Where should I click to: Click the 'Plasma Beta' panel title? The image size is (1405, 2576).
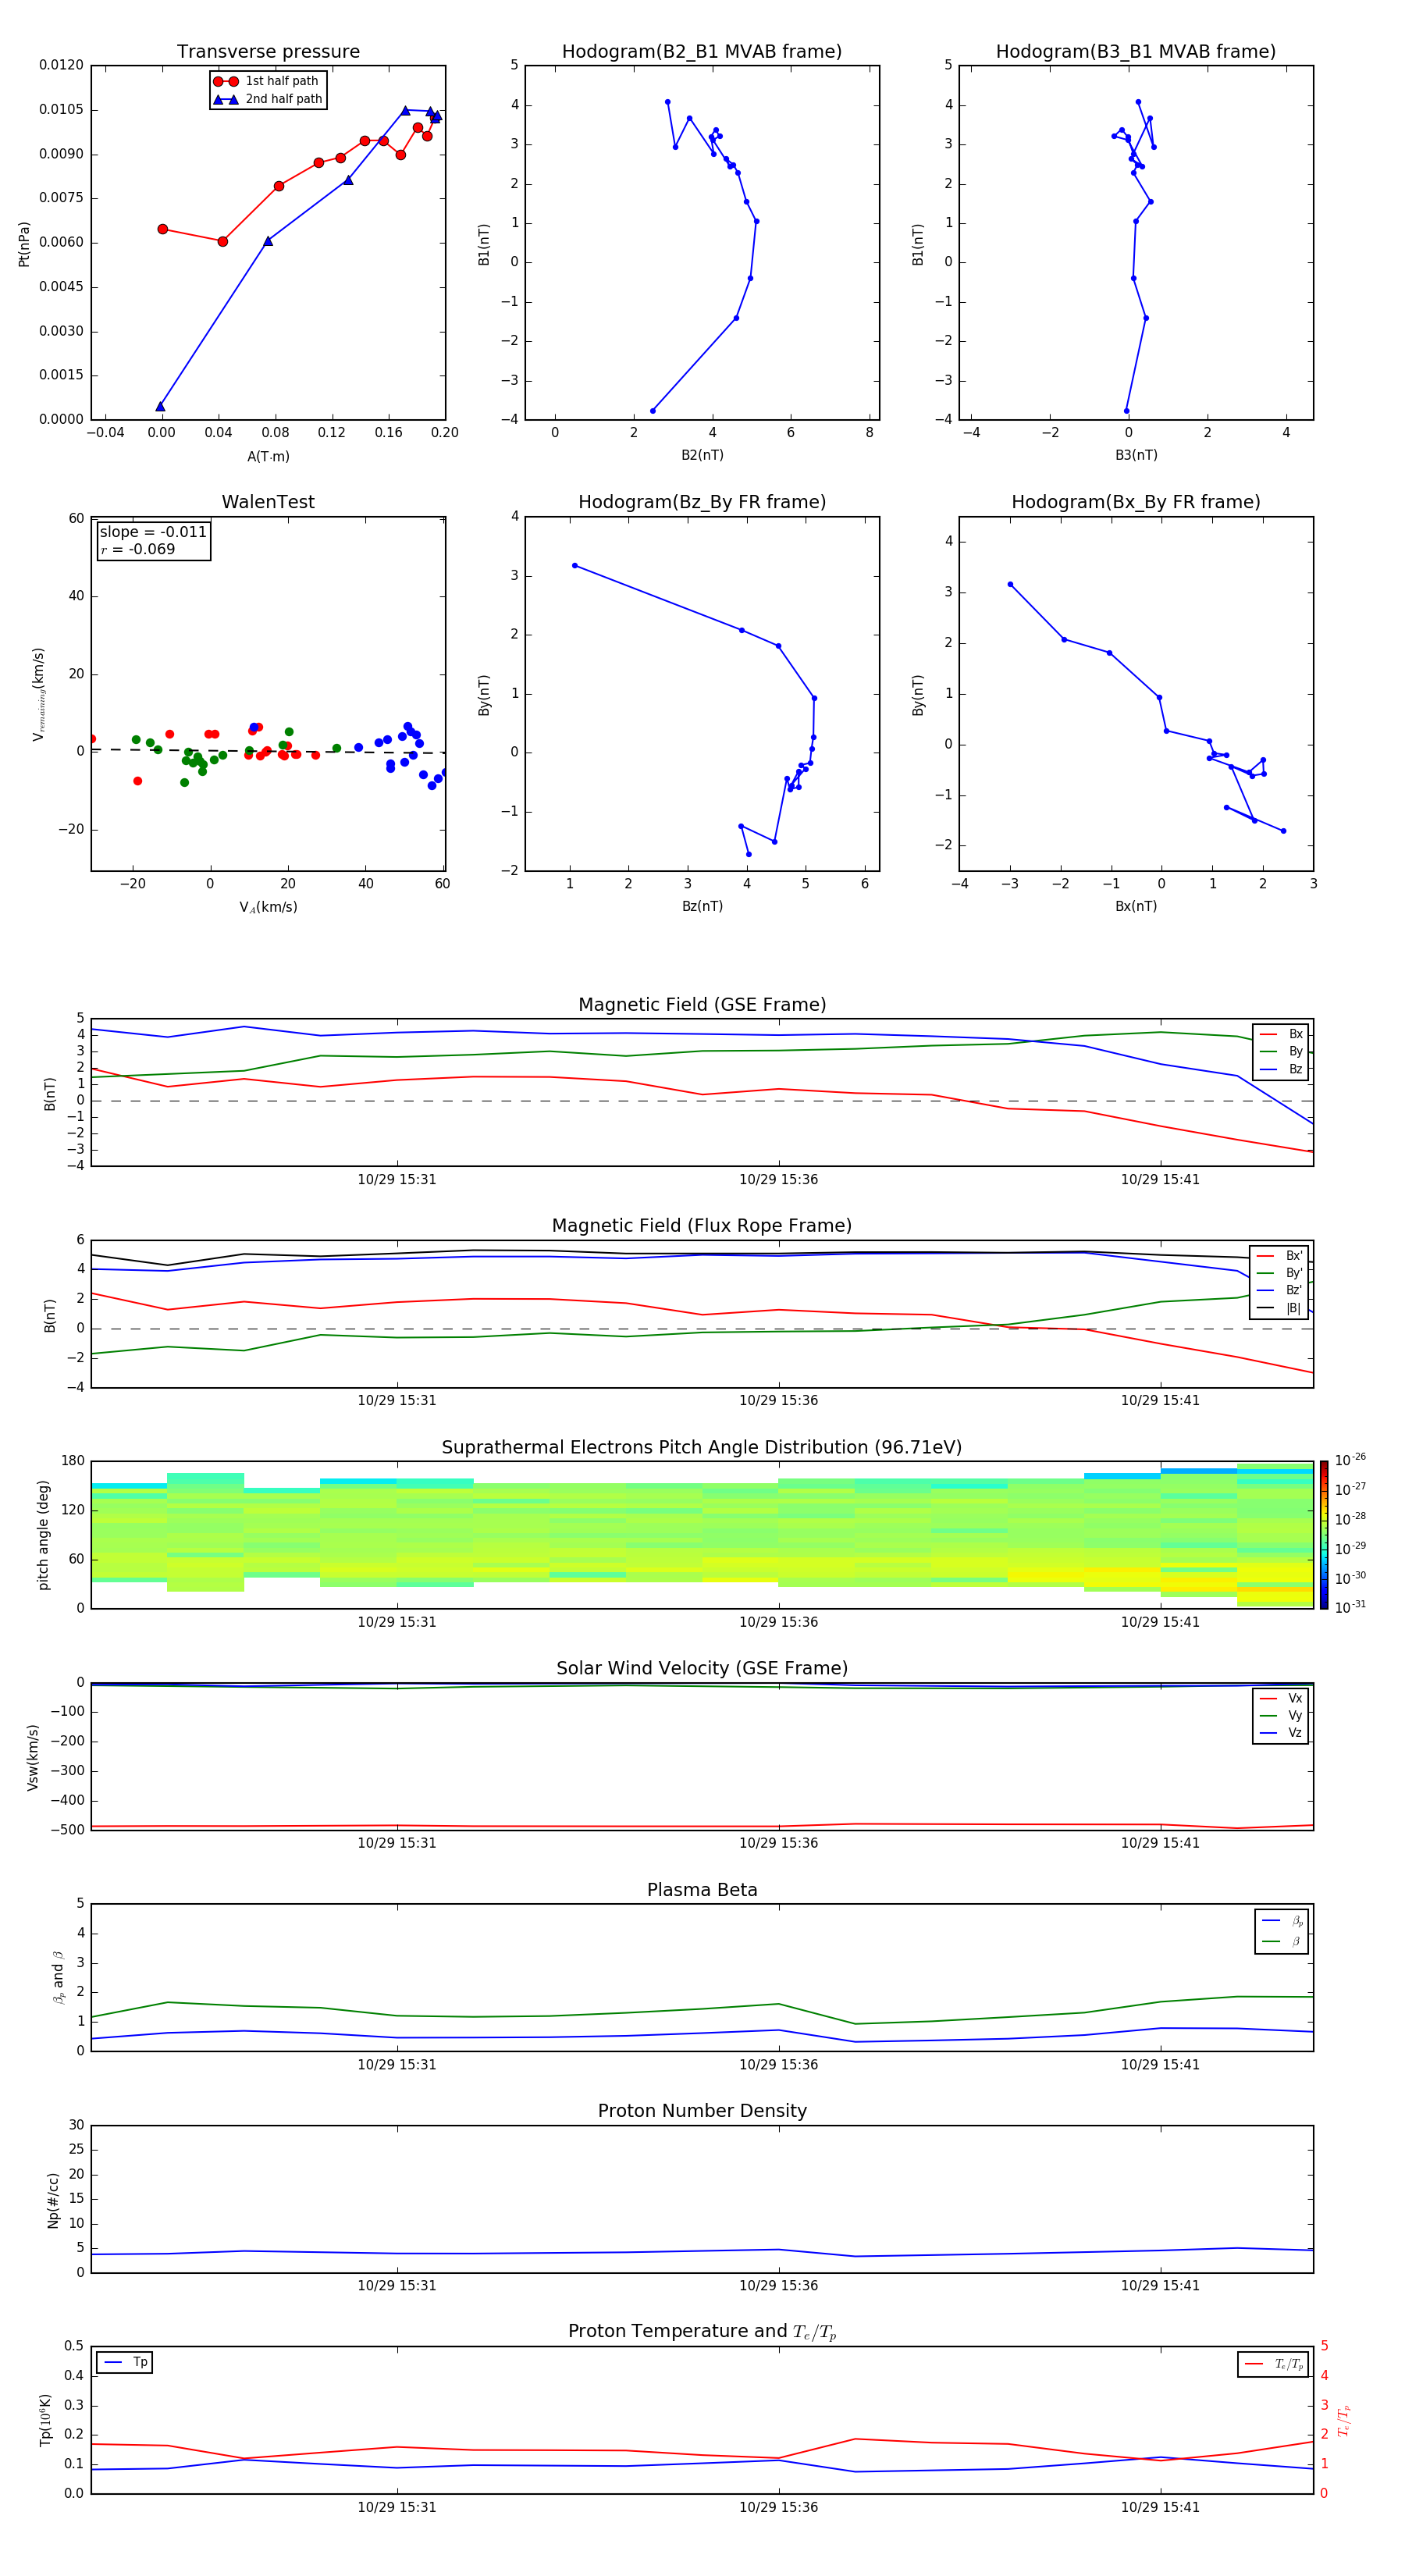coord(702,1891)
